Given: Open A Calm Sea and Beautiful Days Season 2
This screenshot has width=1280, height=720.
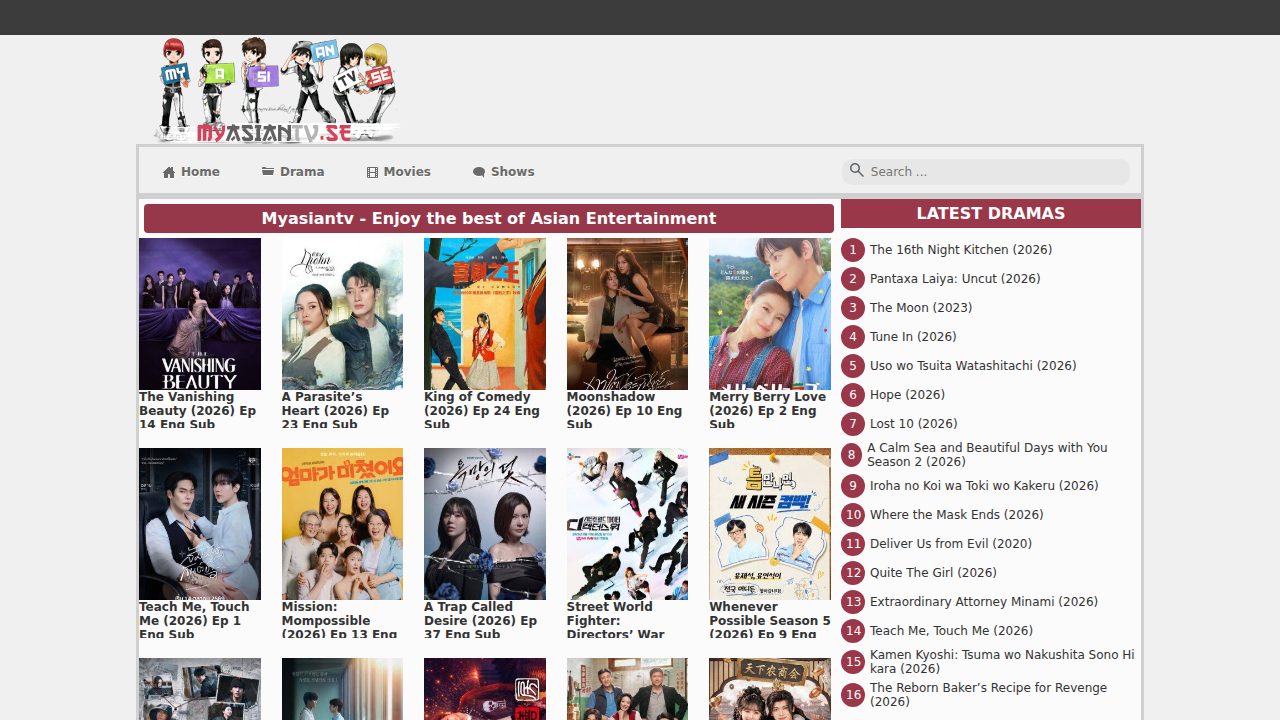Looking at the screenshot, I should (x=987, y=455).
